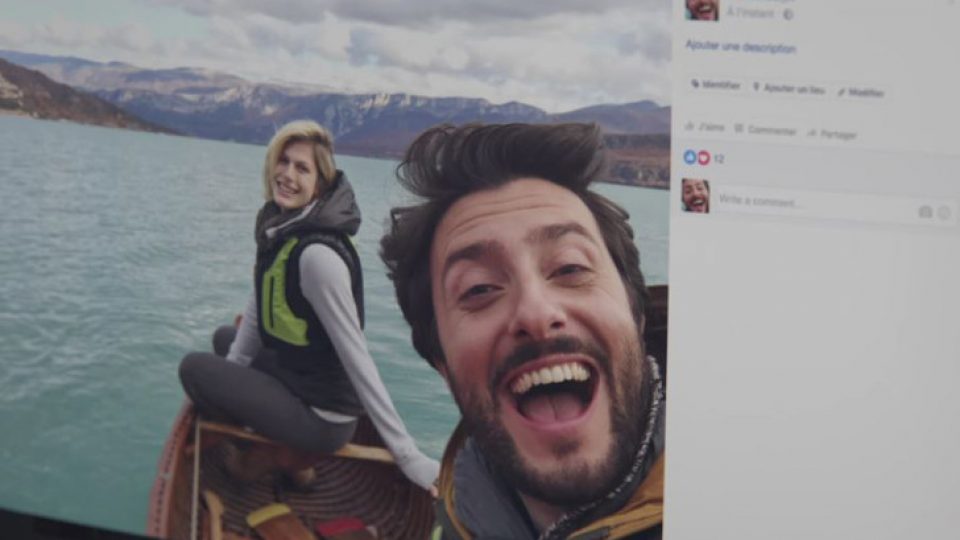Click "Ajouter une description" link
Image resolution: width=960 pixels, height=540 pixels.
(x=740, y=47)
